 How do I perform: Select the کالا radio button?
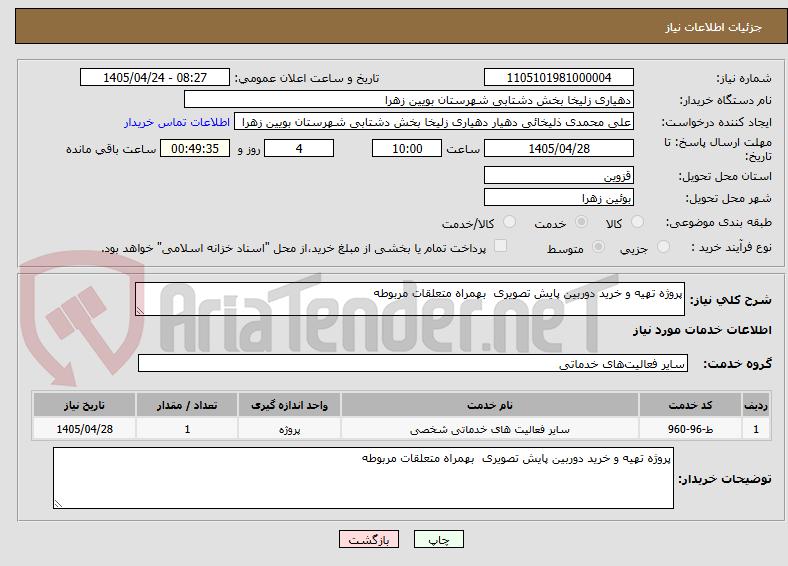click(637, 222)
